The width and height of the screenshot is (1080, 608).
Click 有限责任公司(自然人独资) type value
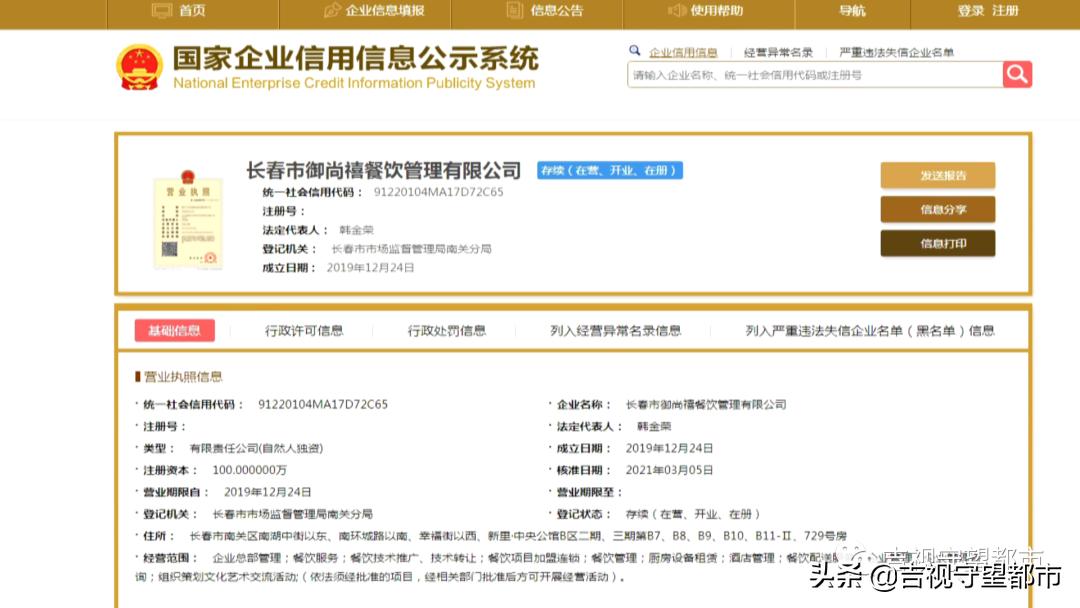(x=256, y=448)
